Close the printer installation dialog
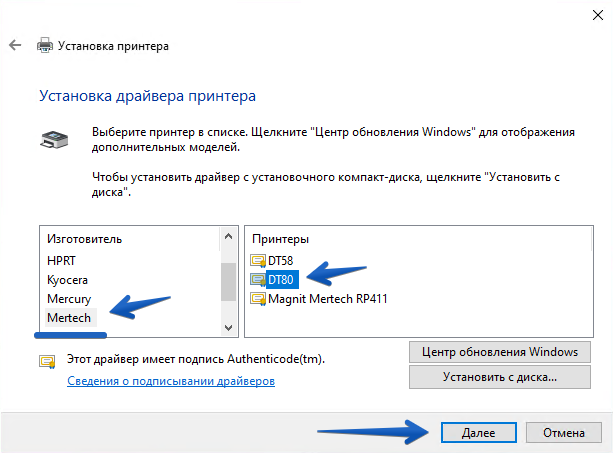 590,13
